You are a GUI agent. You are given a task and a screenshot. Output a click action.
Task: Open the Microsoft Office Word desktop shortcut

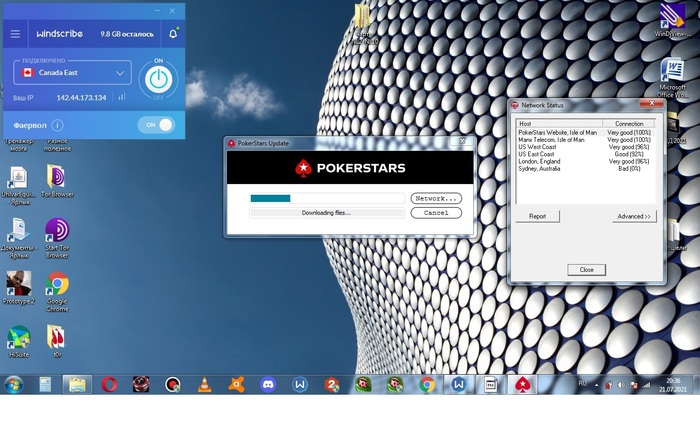click(672, 78)
